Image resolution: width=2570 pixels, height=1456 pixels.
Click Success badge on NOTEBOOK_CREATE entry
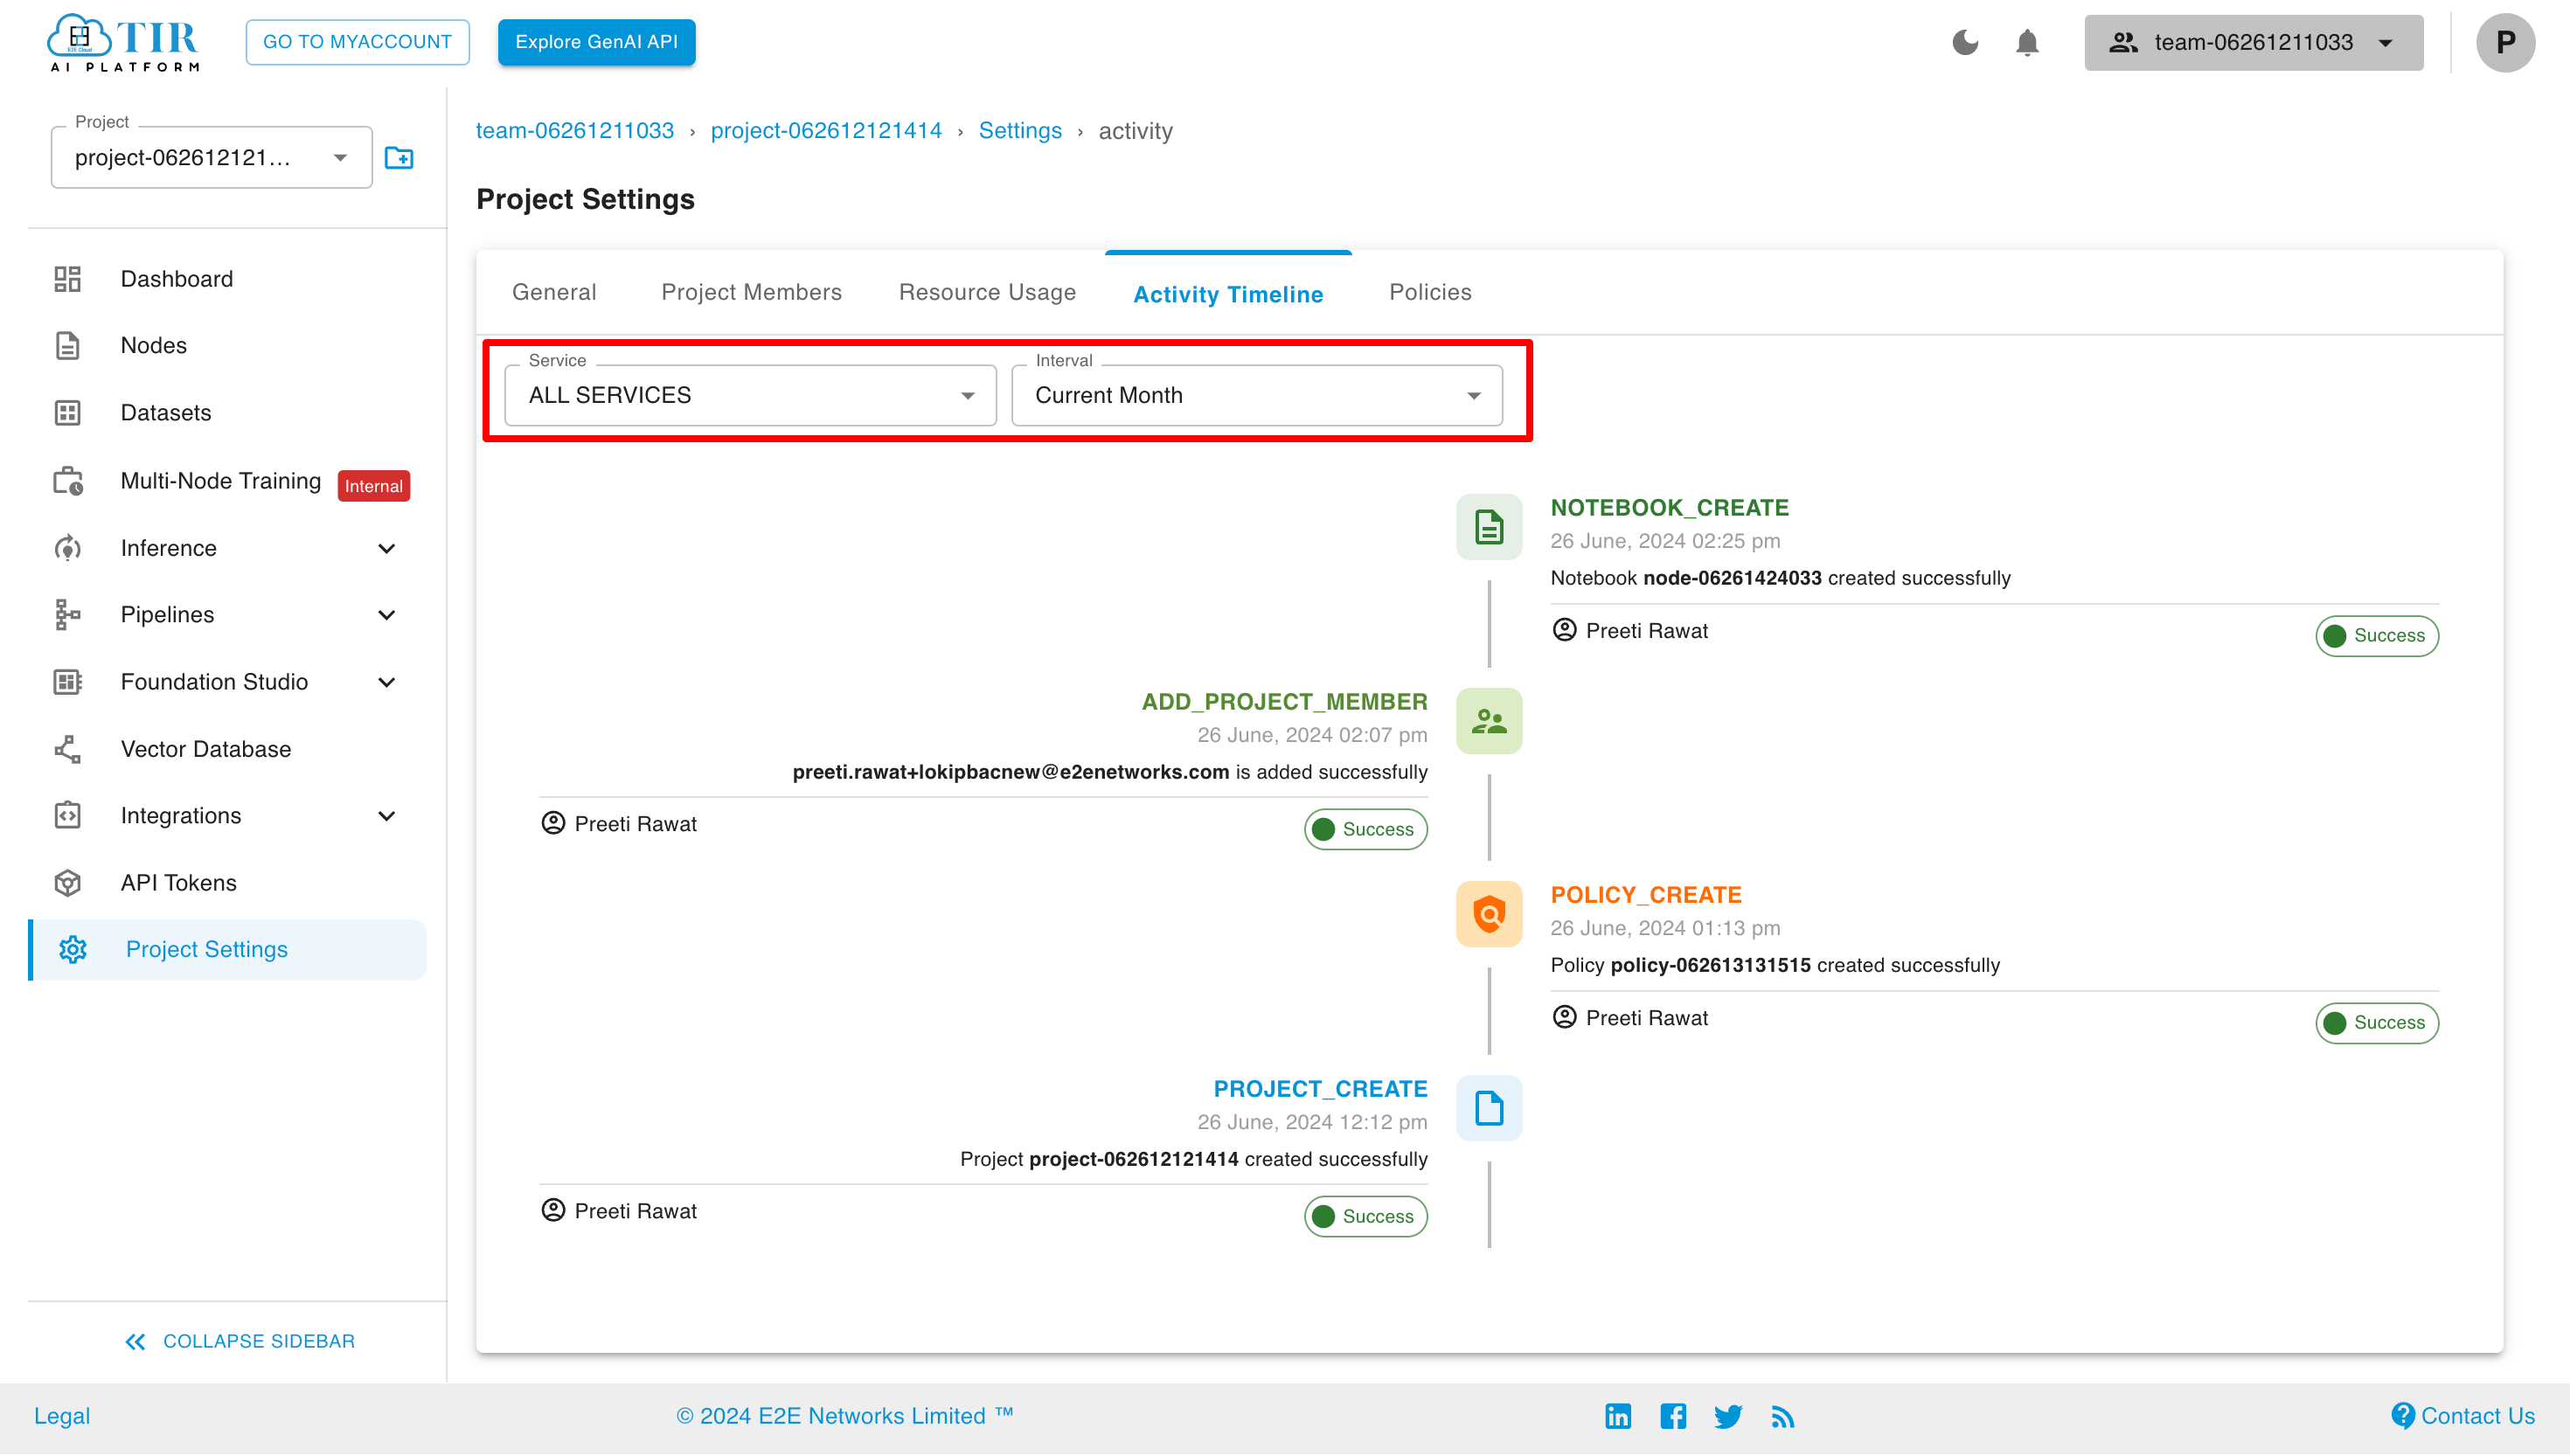(x=2377, y=636)
